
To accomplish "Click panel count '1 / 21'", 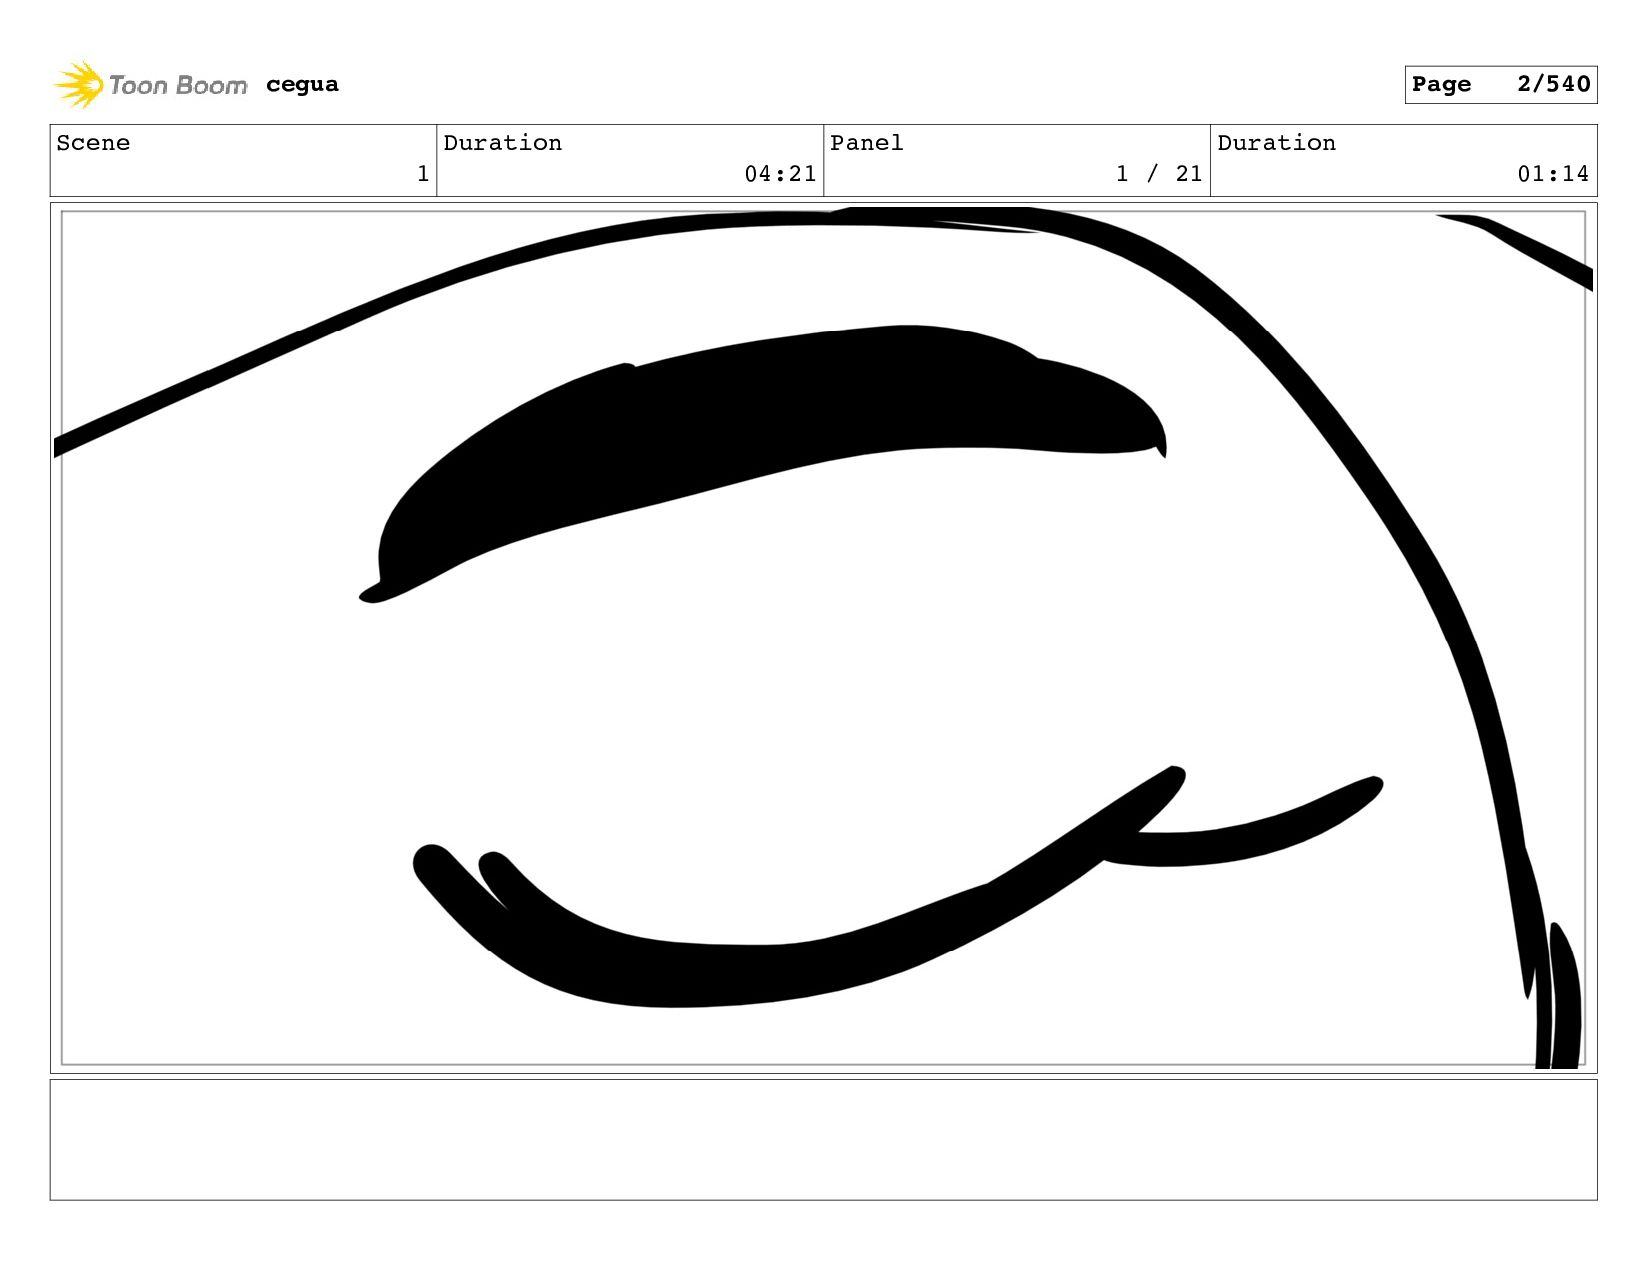I will click(x=1159, y=174).
